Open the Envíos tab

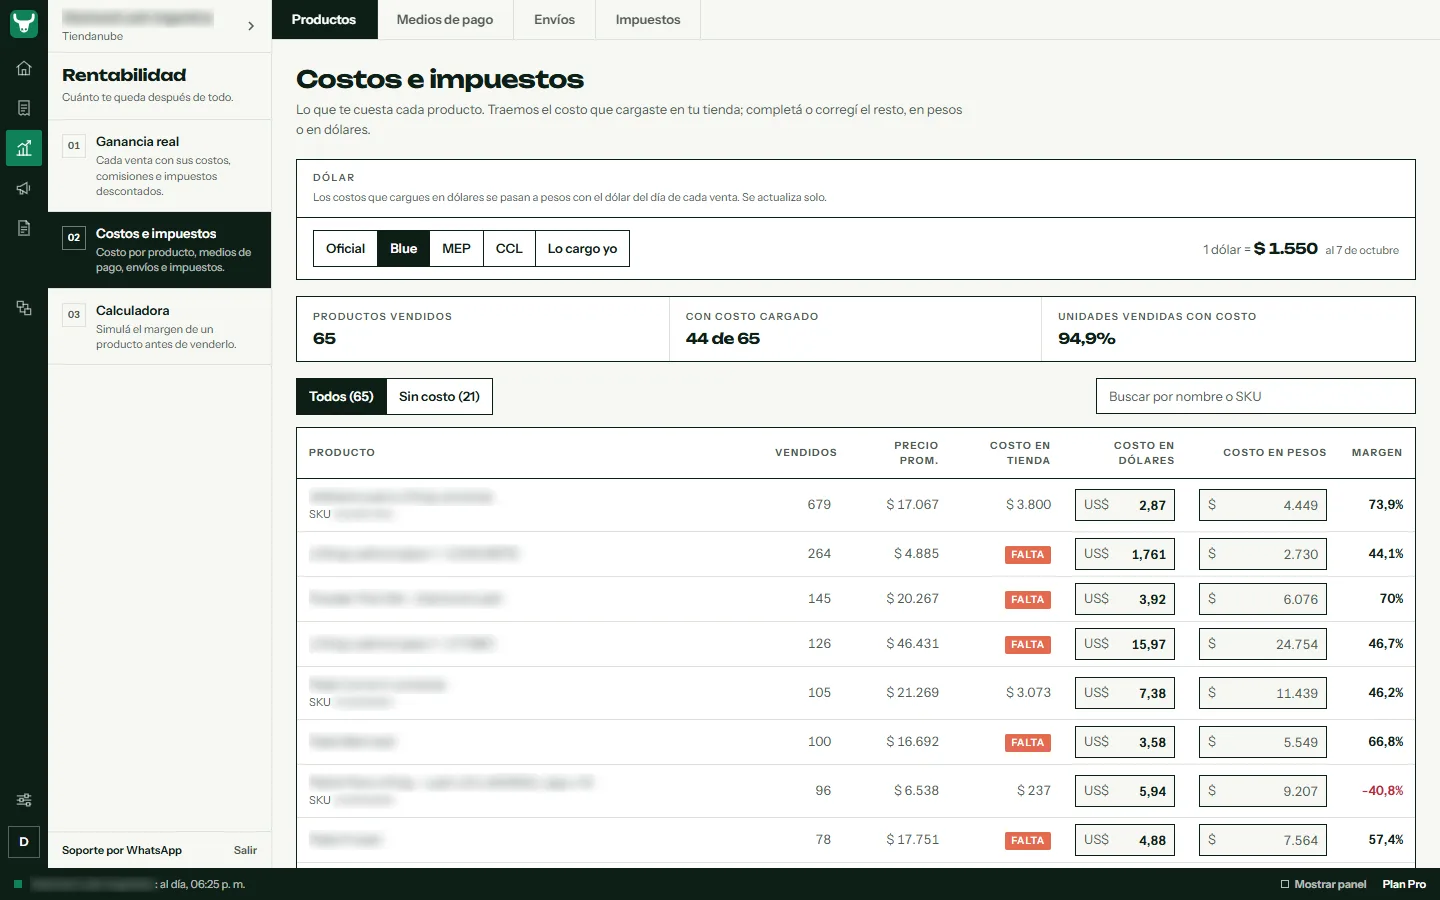coord(554,20)
